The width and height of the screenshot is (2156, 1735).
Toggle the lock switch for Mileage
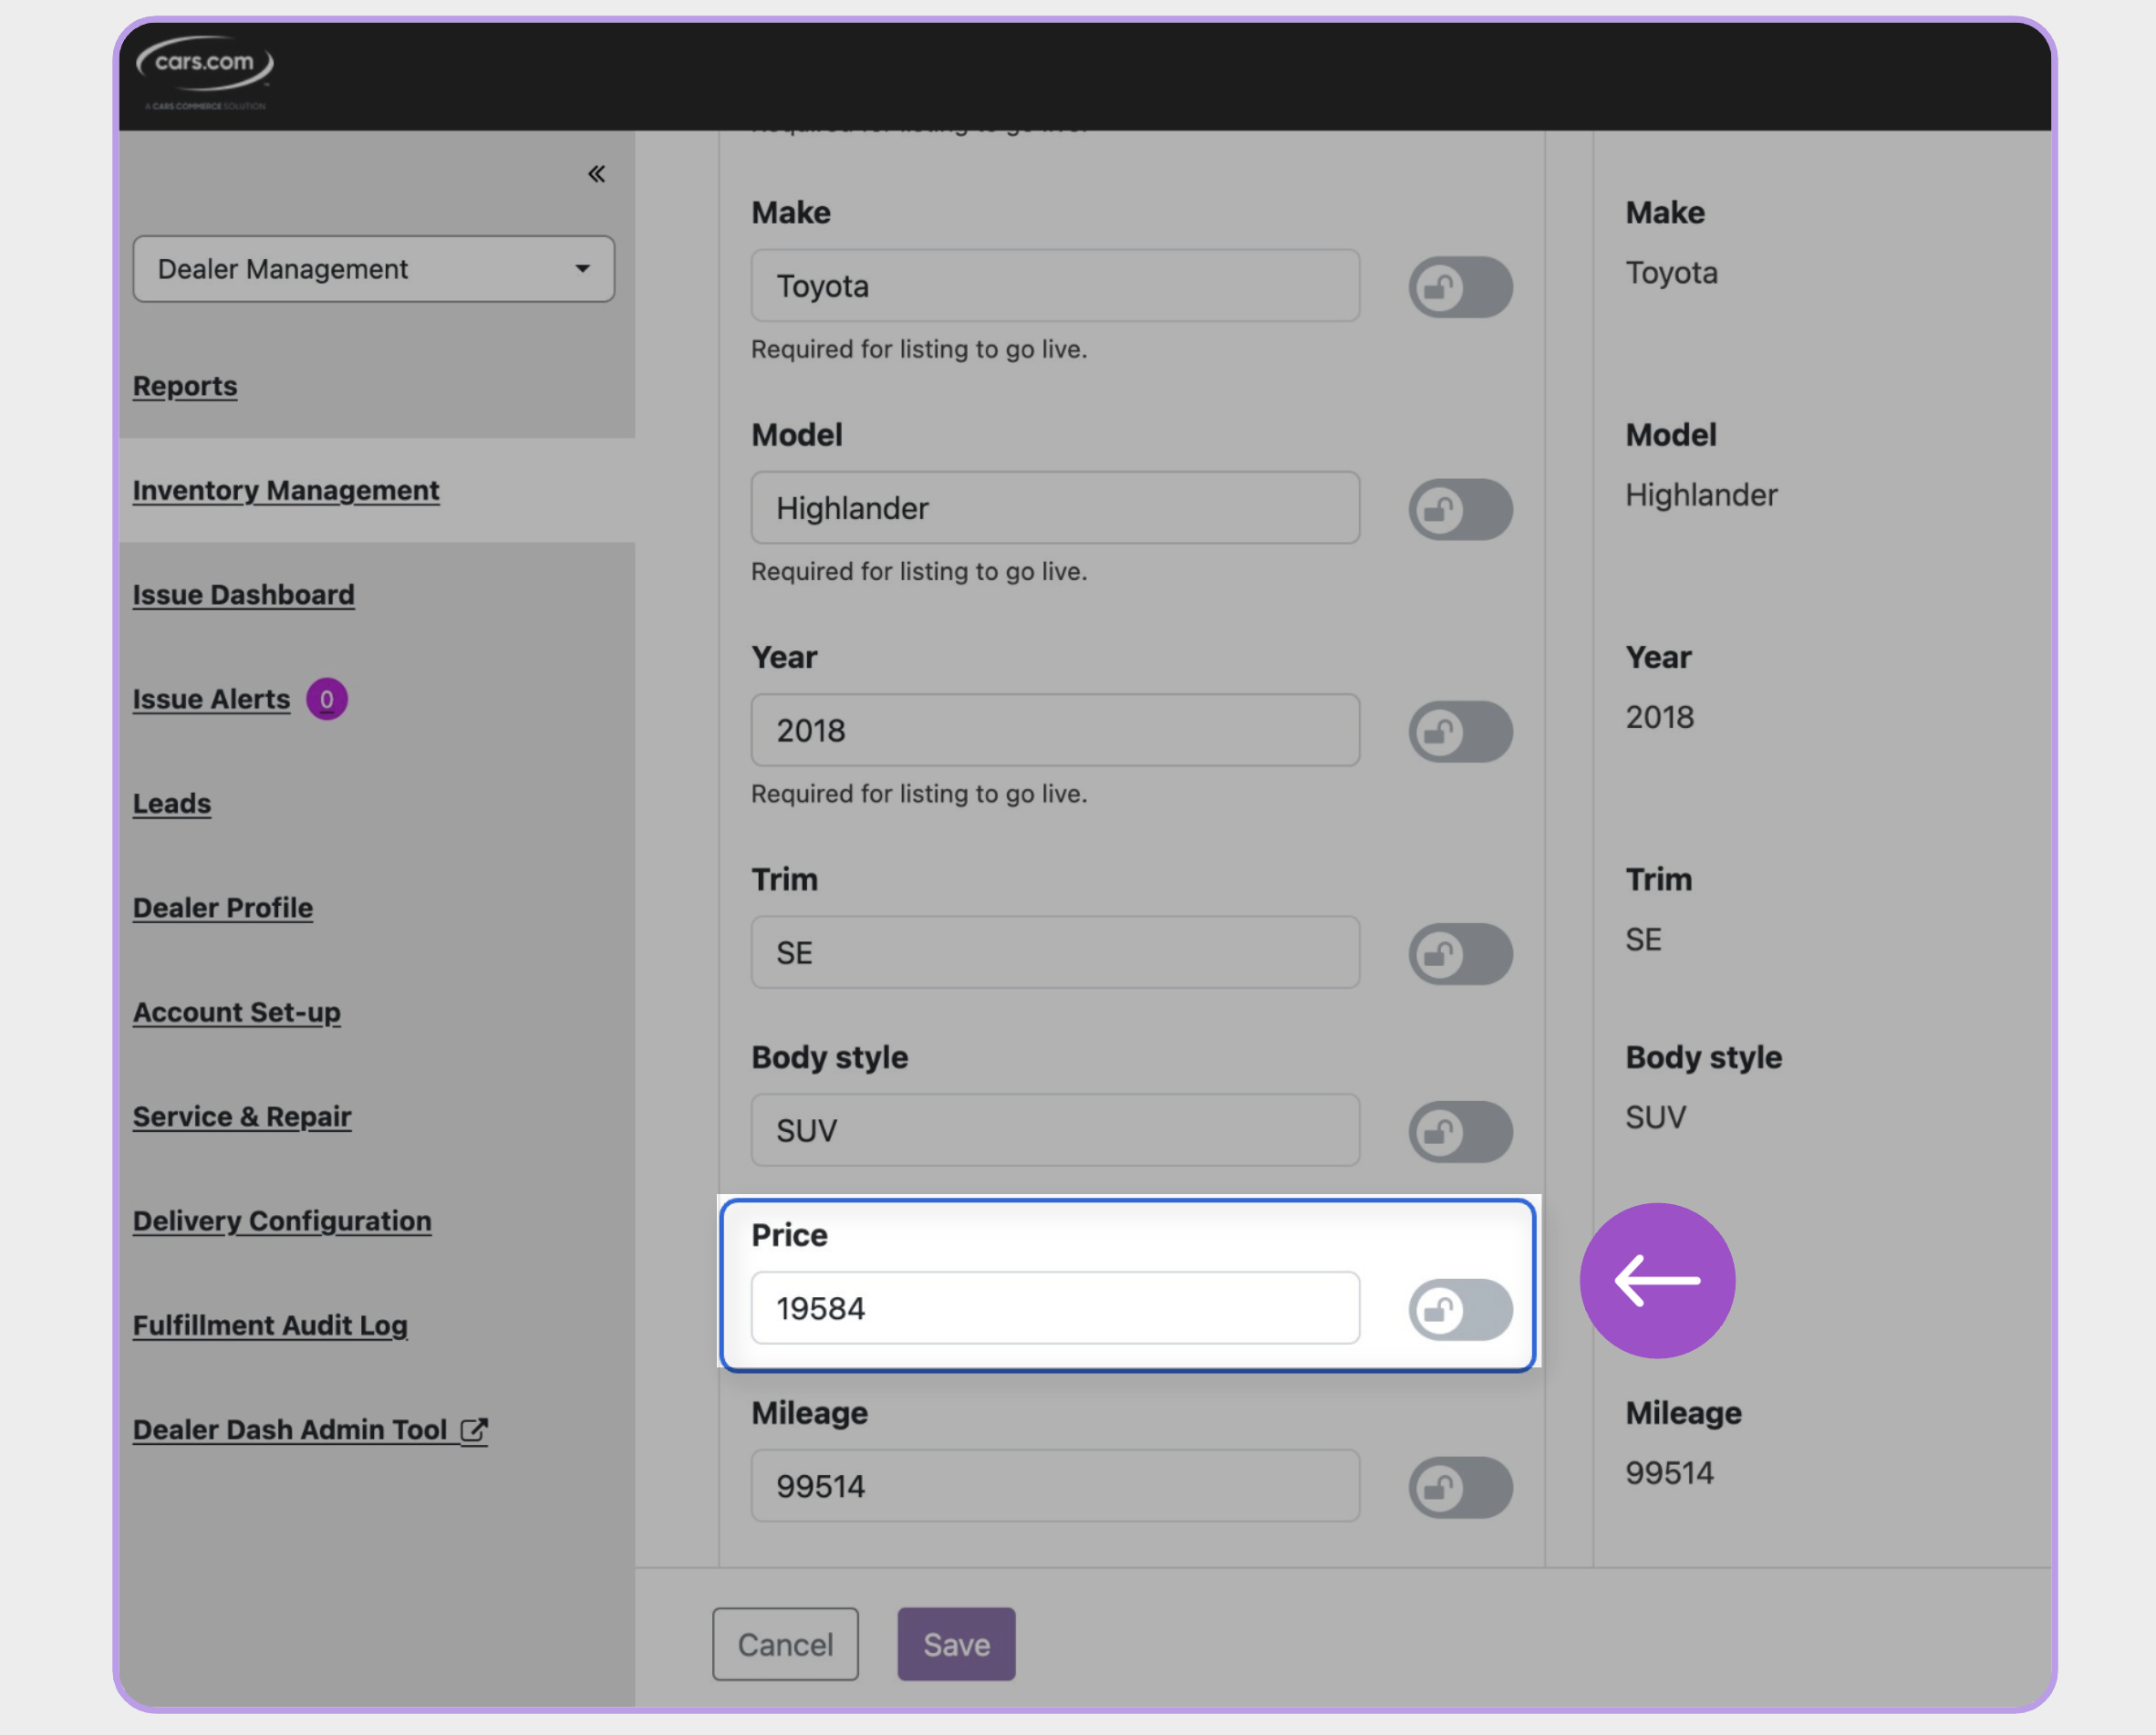(x=1460, y=1488)
